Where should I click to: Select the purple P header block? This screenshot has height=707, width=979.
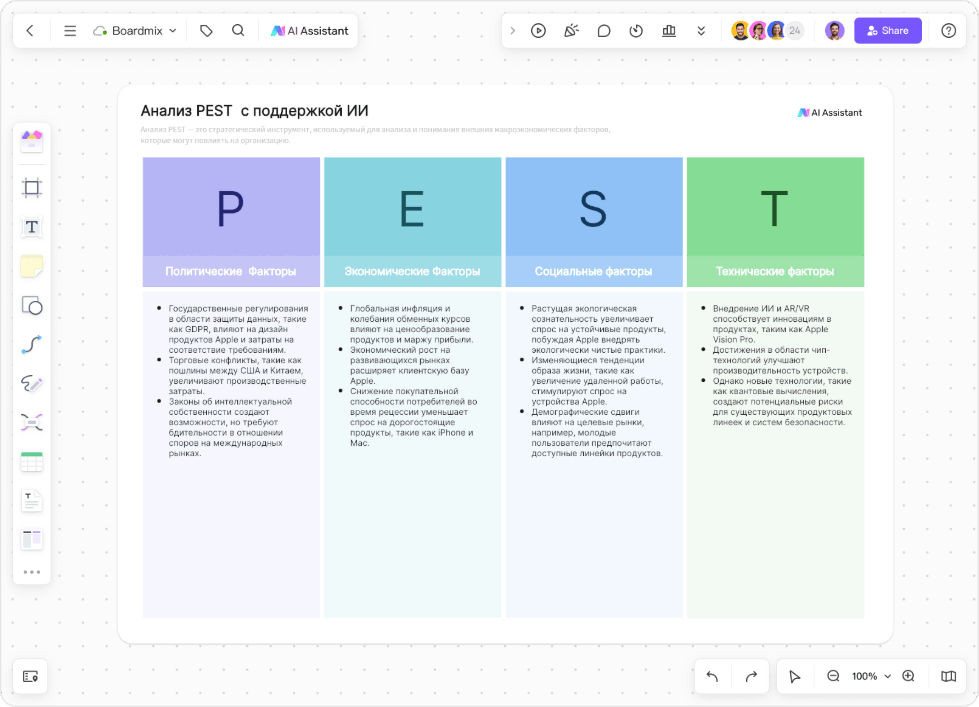pos(231,207)
